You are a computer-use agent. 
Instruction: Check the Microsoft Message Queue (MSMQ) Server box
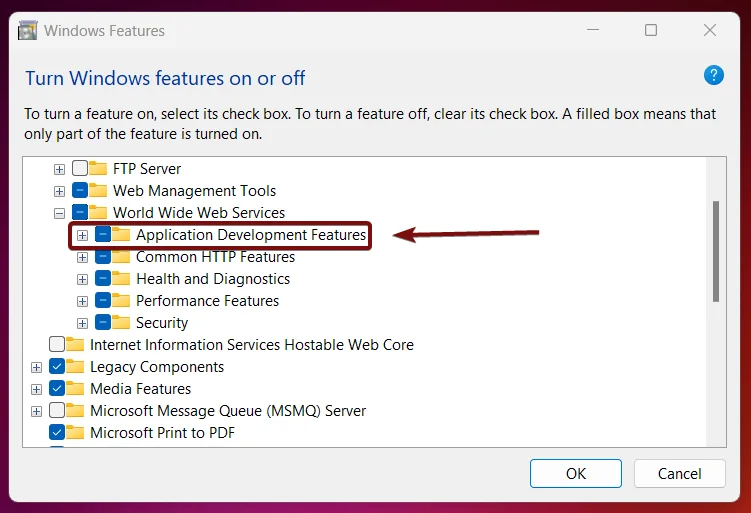click(57, 410)
